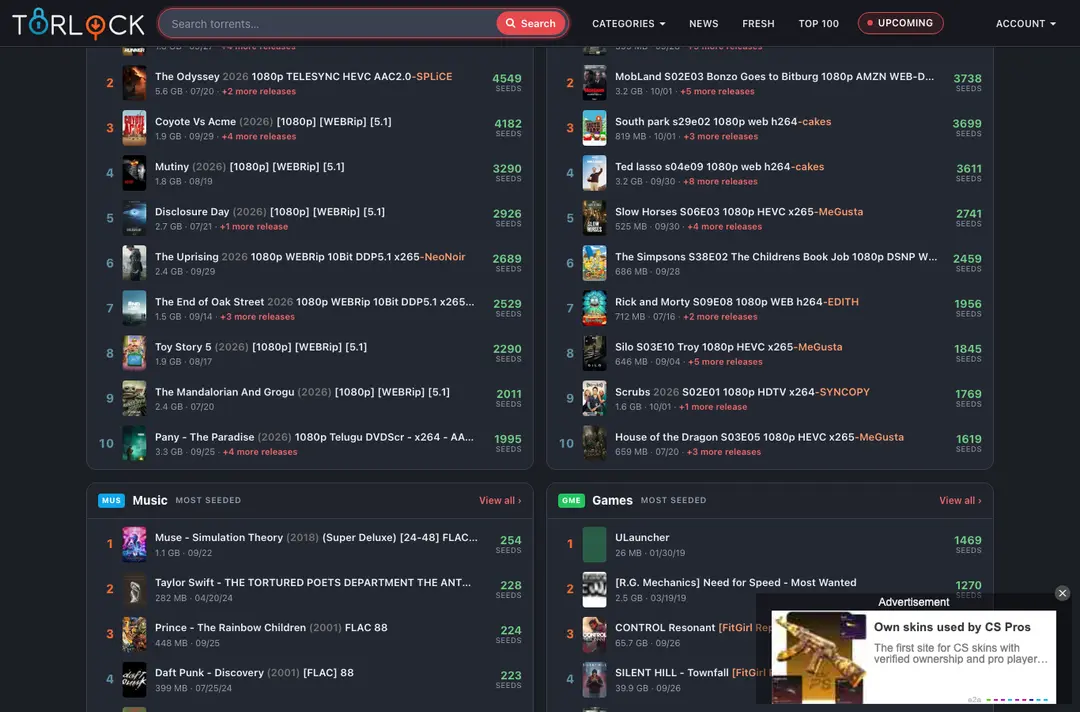Click the Pany - The Paradise poster
Screen dimensions: 1080x712
[134, 443]
